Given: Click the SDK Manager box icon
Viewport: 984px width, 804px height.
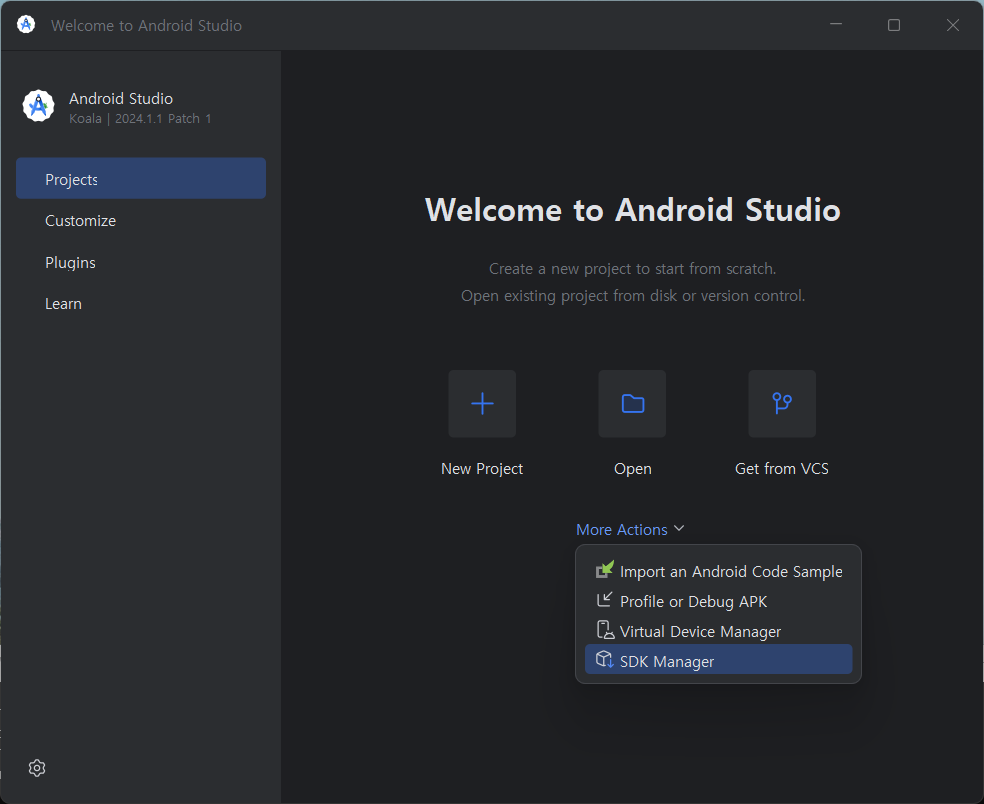Looking at the screenshot, I should click(x=604, y=660).
